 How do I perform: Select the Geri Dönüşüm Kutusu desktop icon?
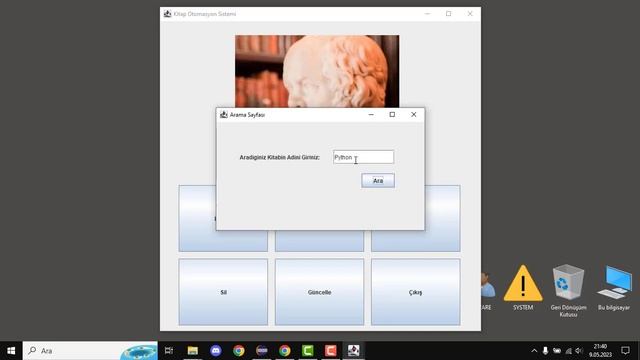[x=568, y=291]
